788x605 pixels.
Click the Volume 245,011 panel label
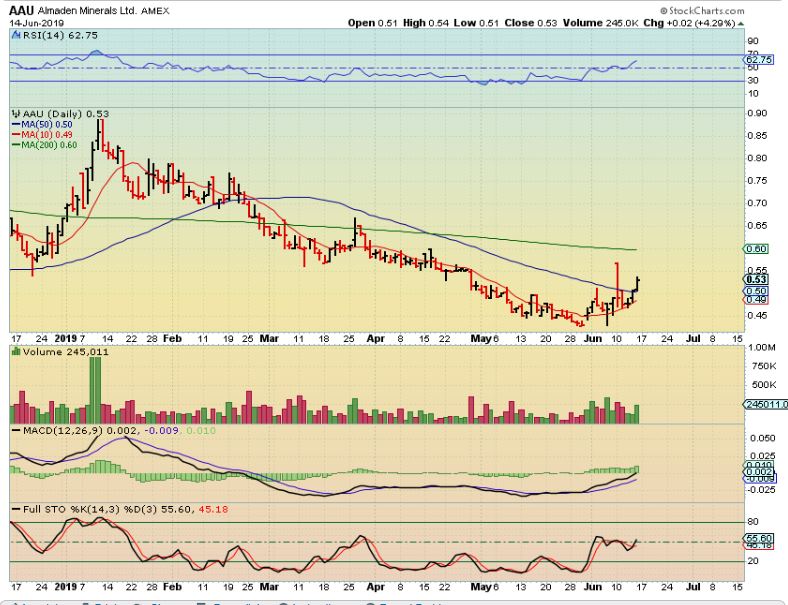(x=66, y=352)
